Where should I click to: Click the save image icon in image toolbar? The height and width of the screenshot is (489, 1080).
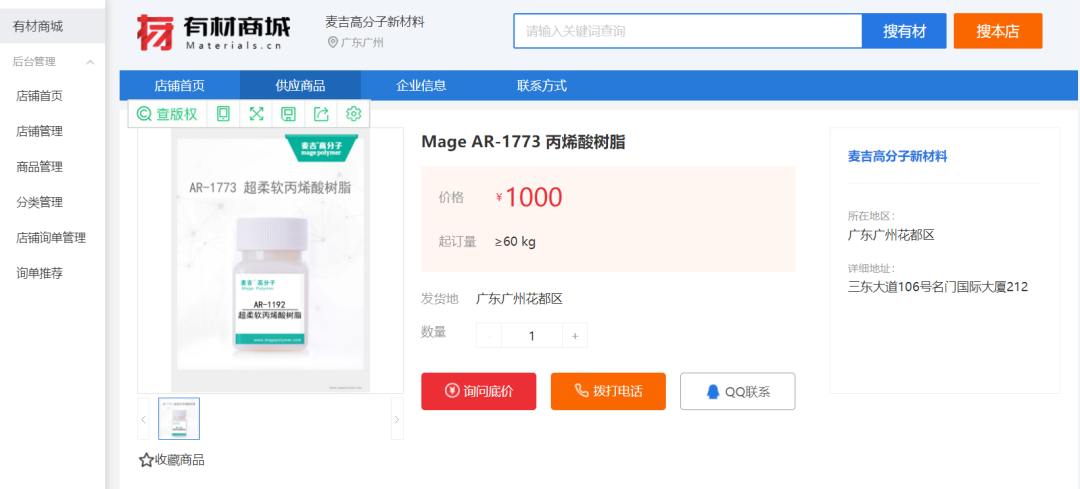289,114
